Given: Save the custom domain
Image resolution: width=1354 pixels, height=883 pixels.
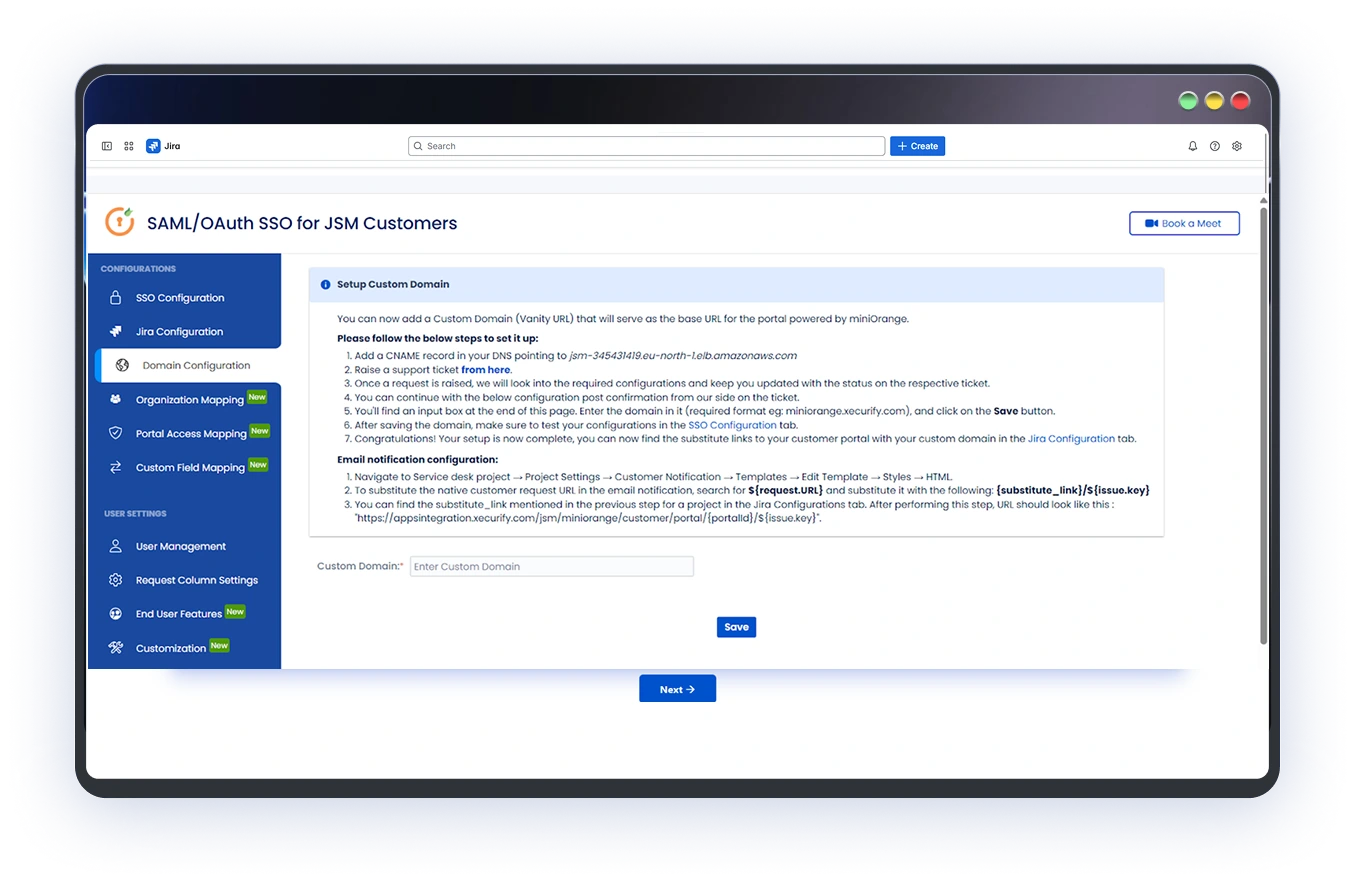Looking at the screenshot, I should [x=736, y=627].
